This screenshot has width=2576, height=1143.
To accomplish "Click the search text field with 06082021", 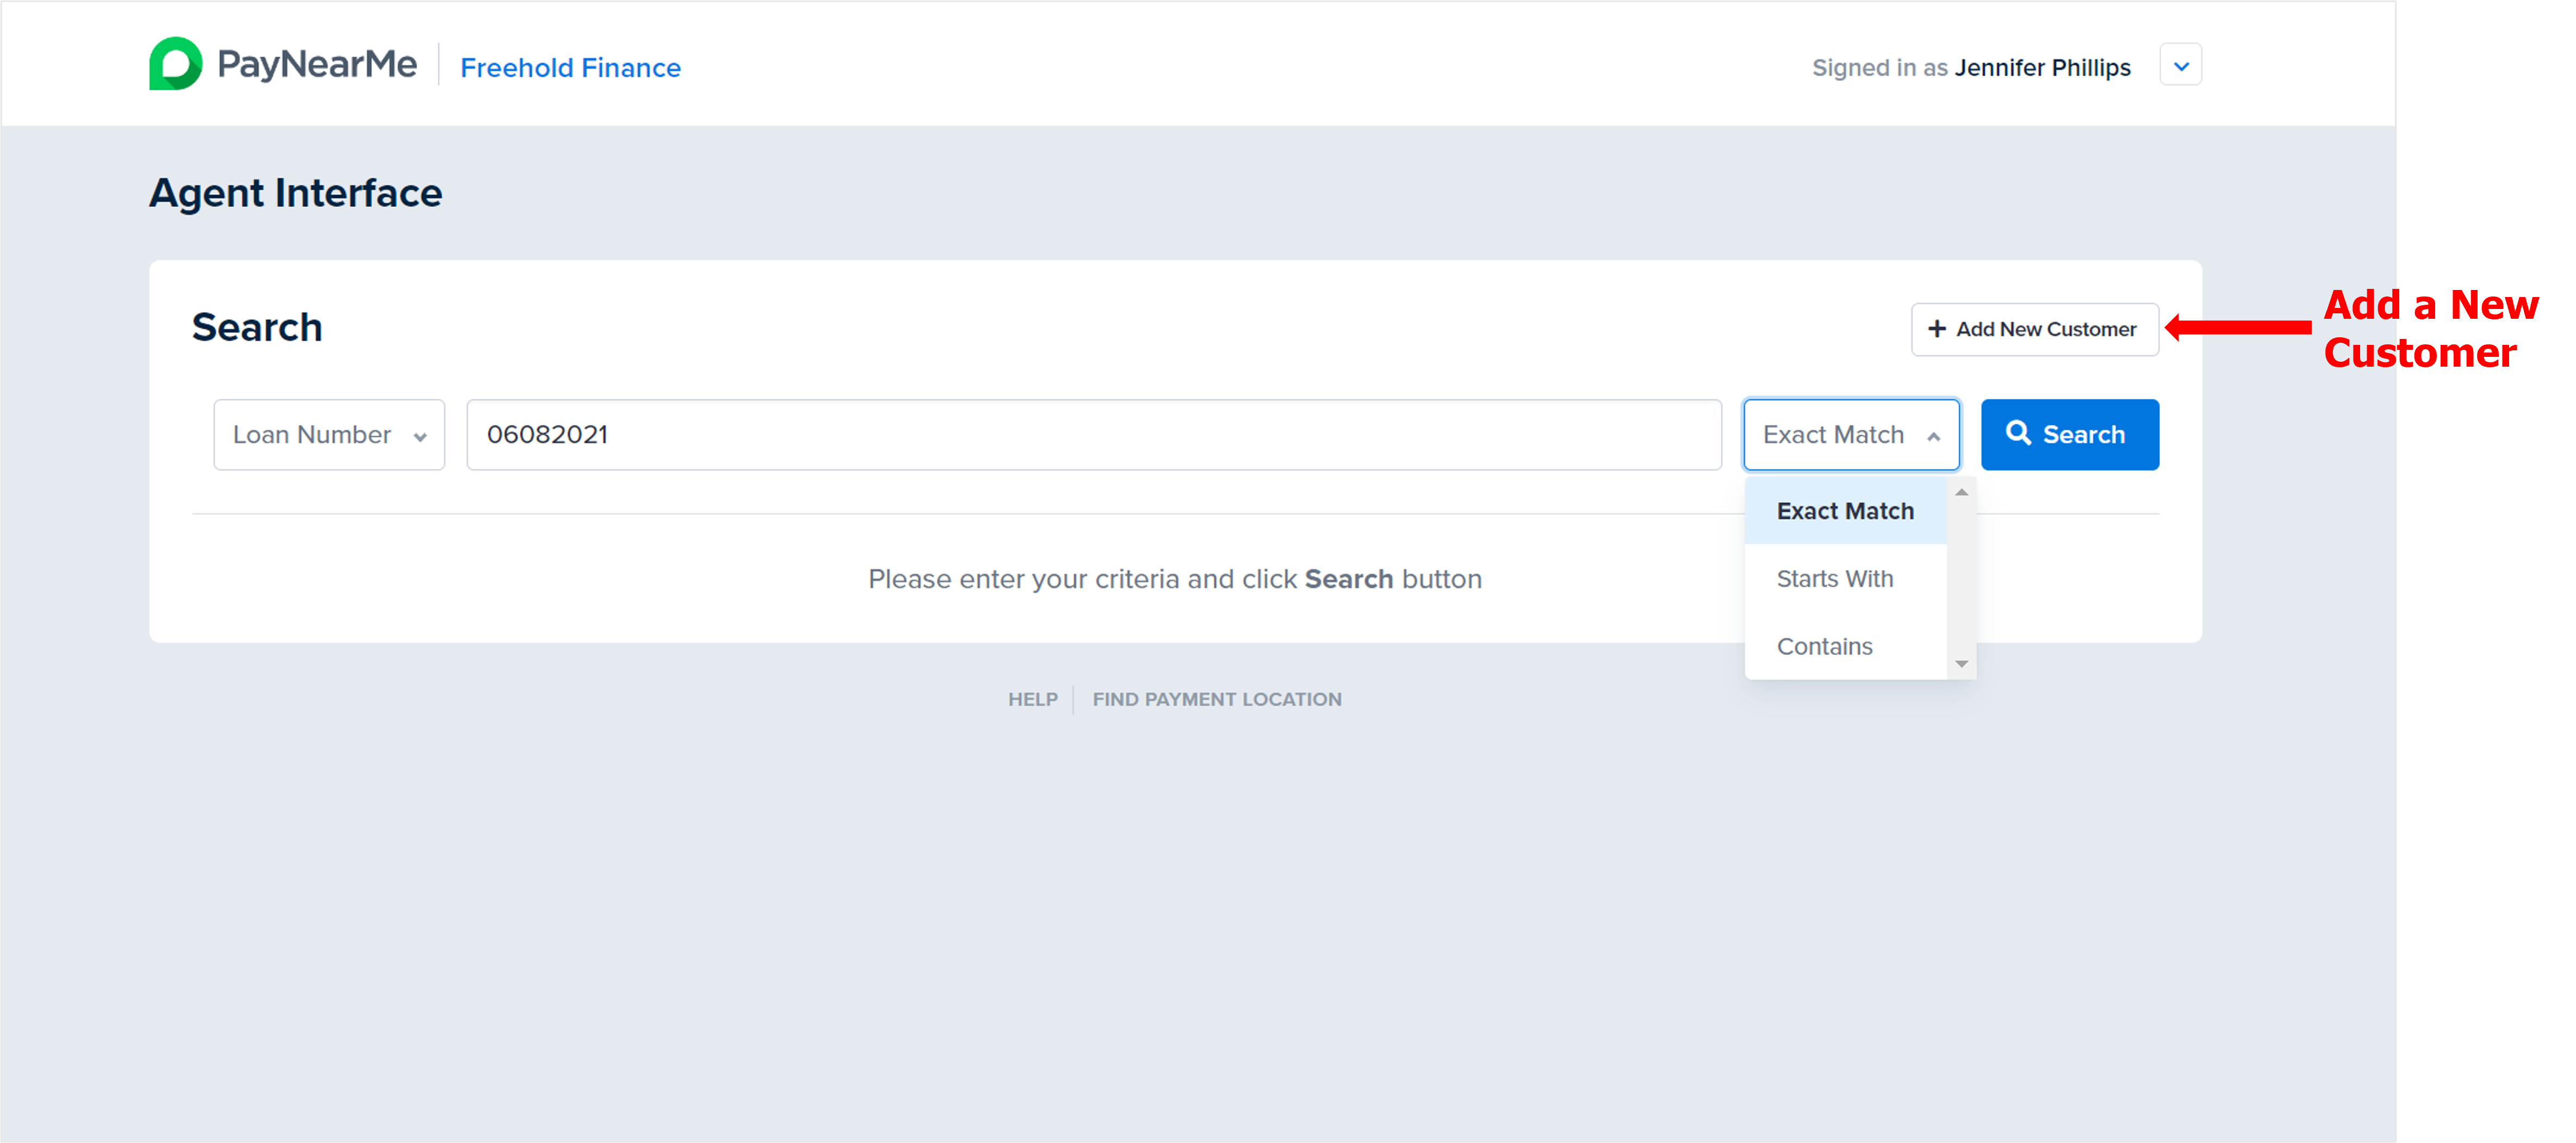I will [1093, 435].
